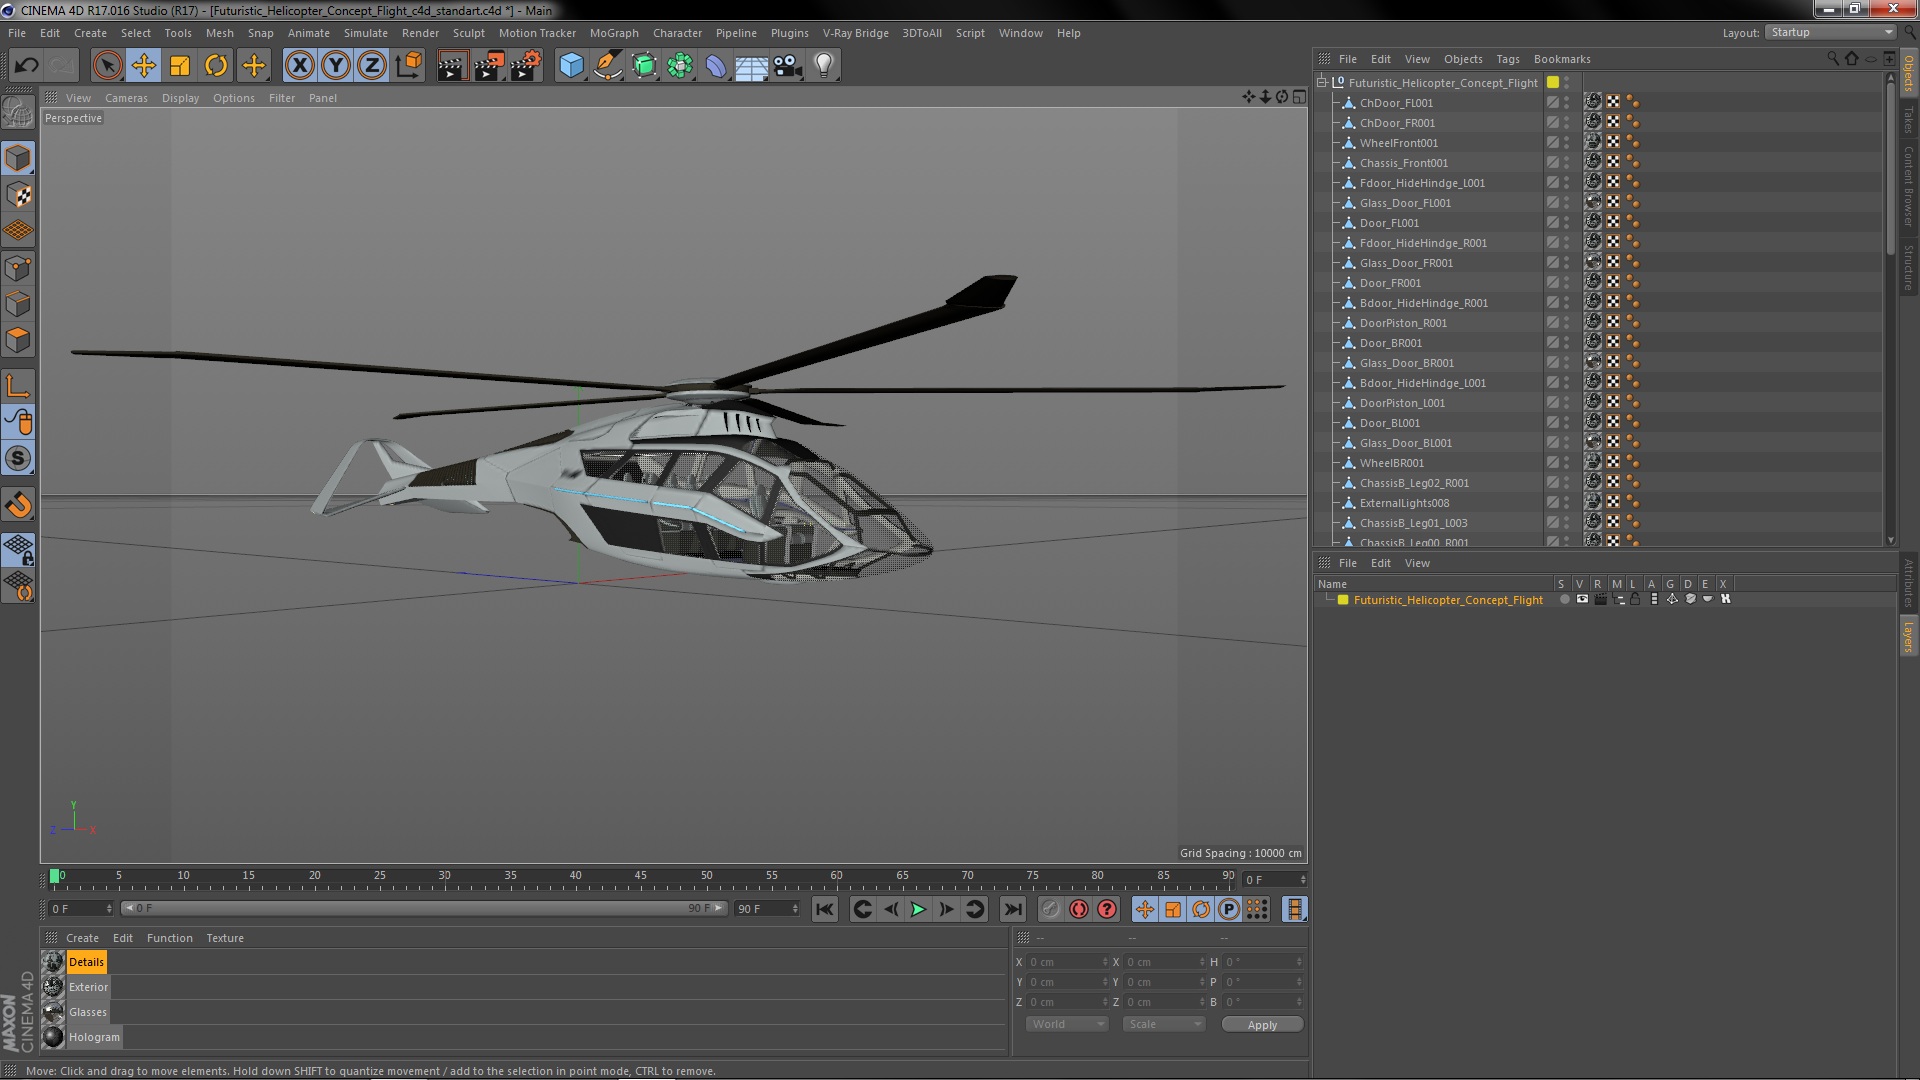Viewport: 1920px width, 1080px height.
Task: Open the Cameras viewport menu
Action: coord(126,98)
